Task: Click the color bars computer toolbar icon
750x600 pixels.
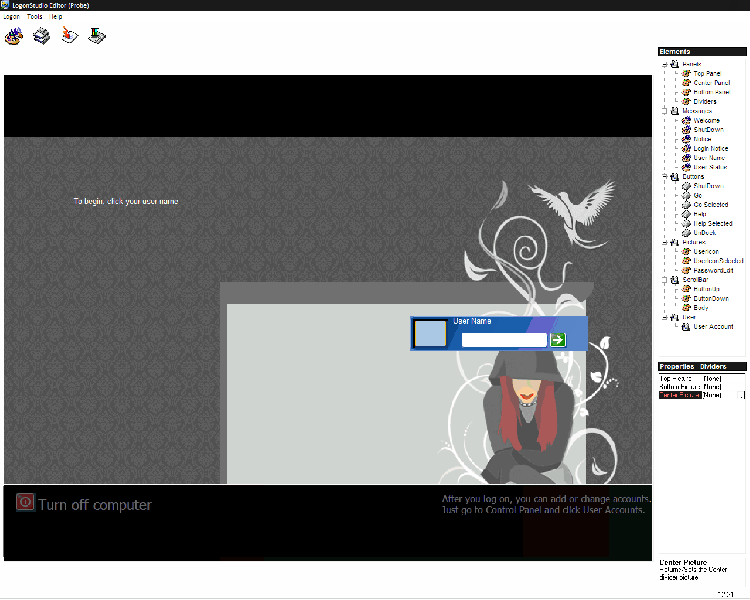Action: [97, 37]
